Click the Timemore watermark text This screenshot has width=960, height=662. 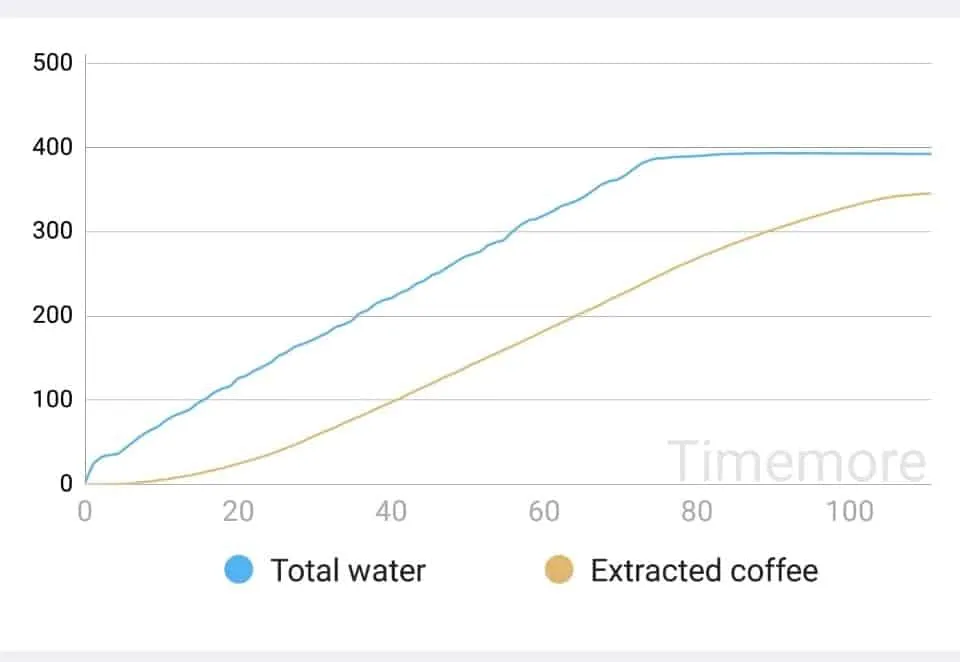coord(797,462)
